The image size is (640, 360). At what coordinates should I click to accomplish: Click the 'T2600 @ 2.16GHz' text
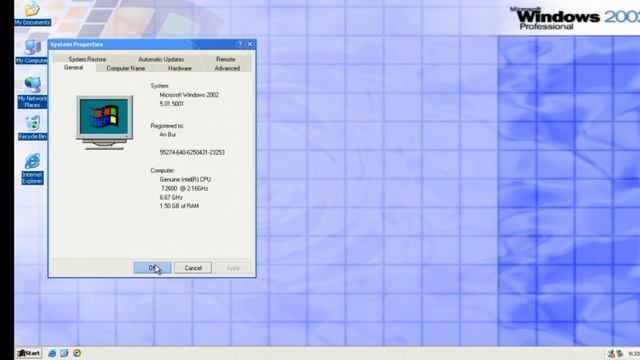[x=184, y=189]
